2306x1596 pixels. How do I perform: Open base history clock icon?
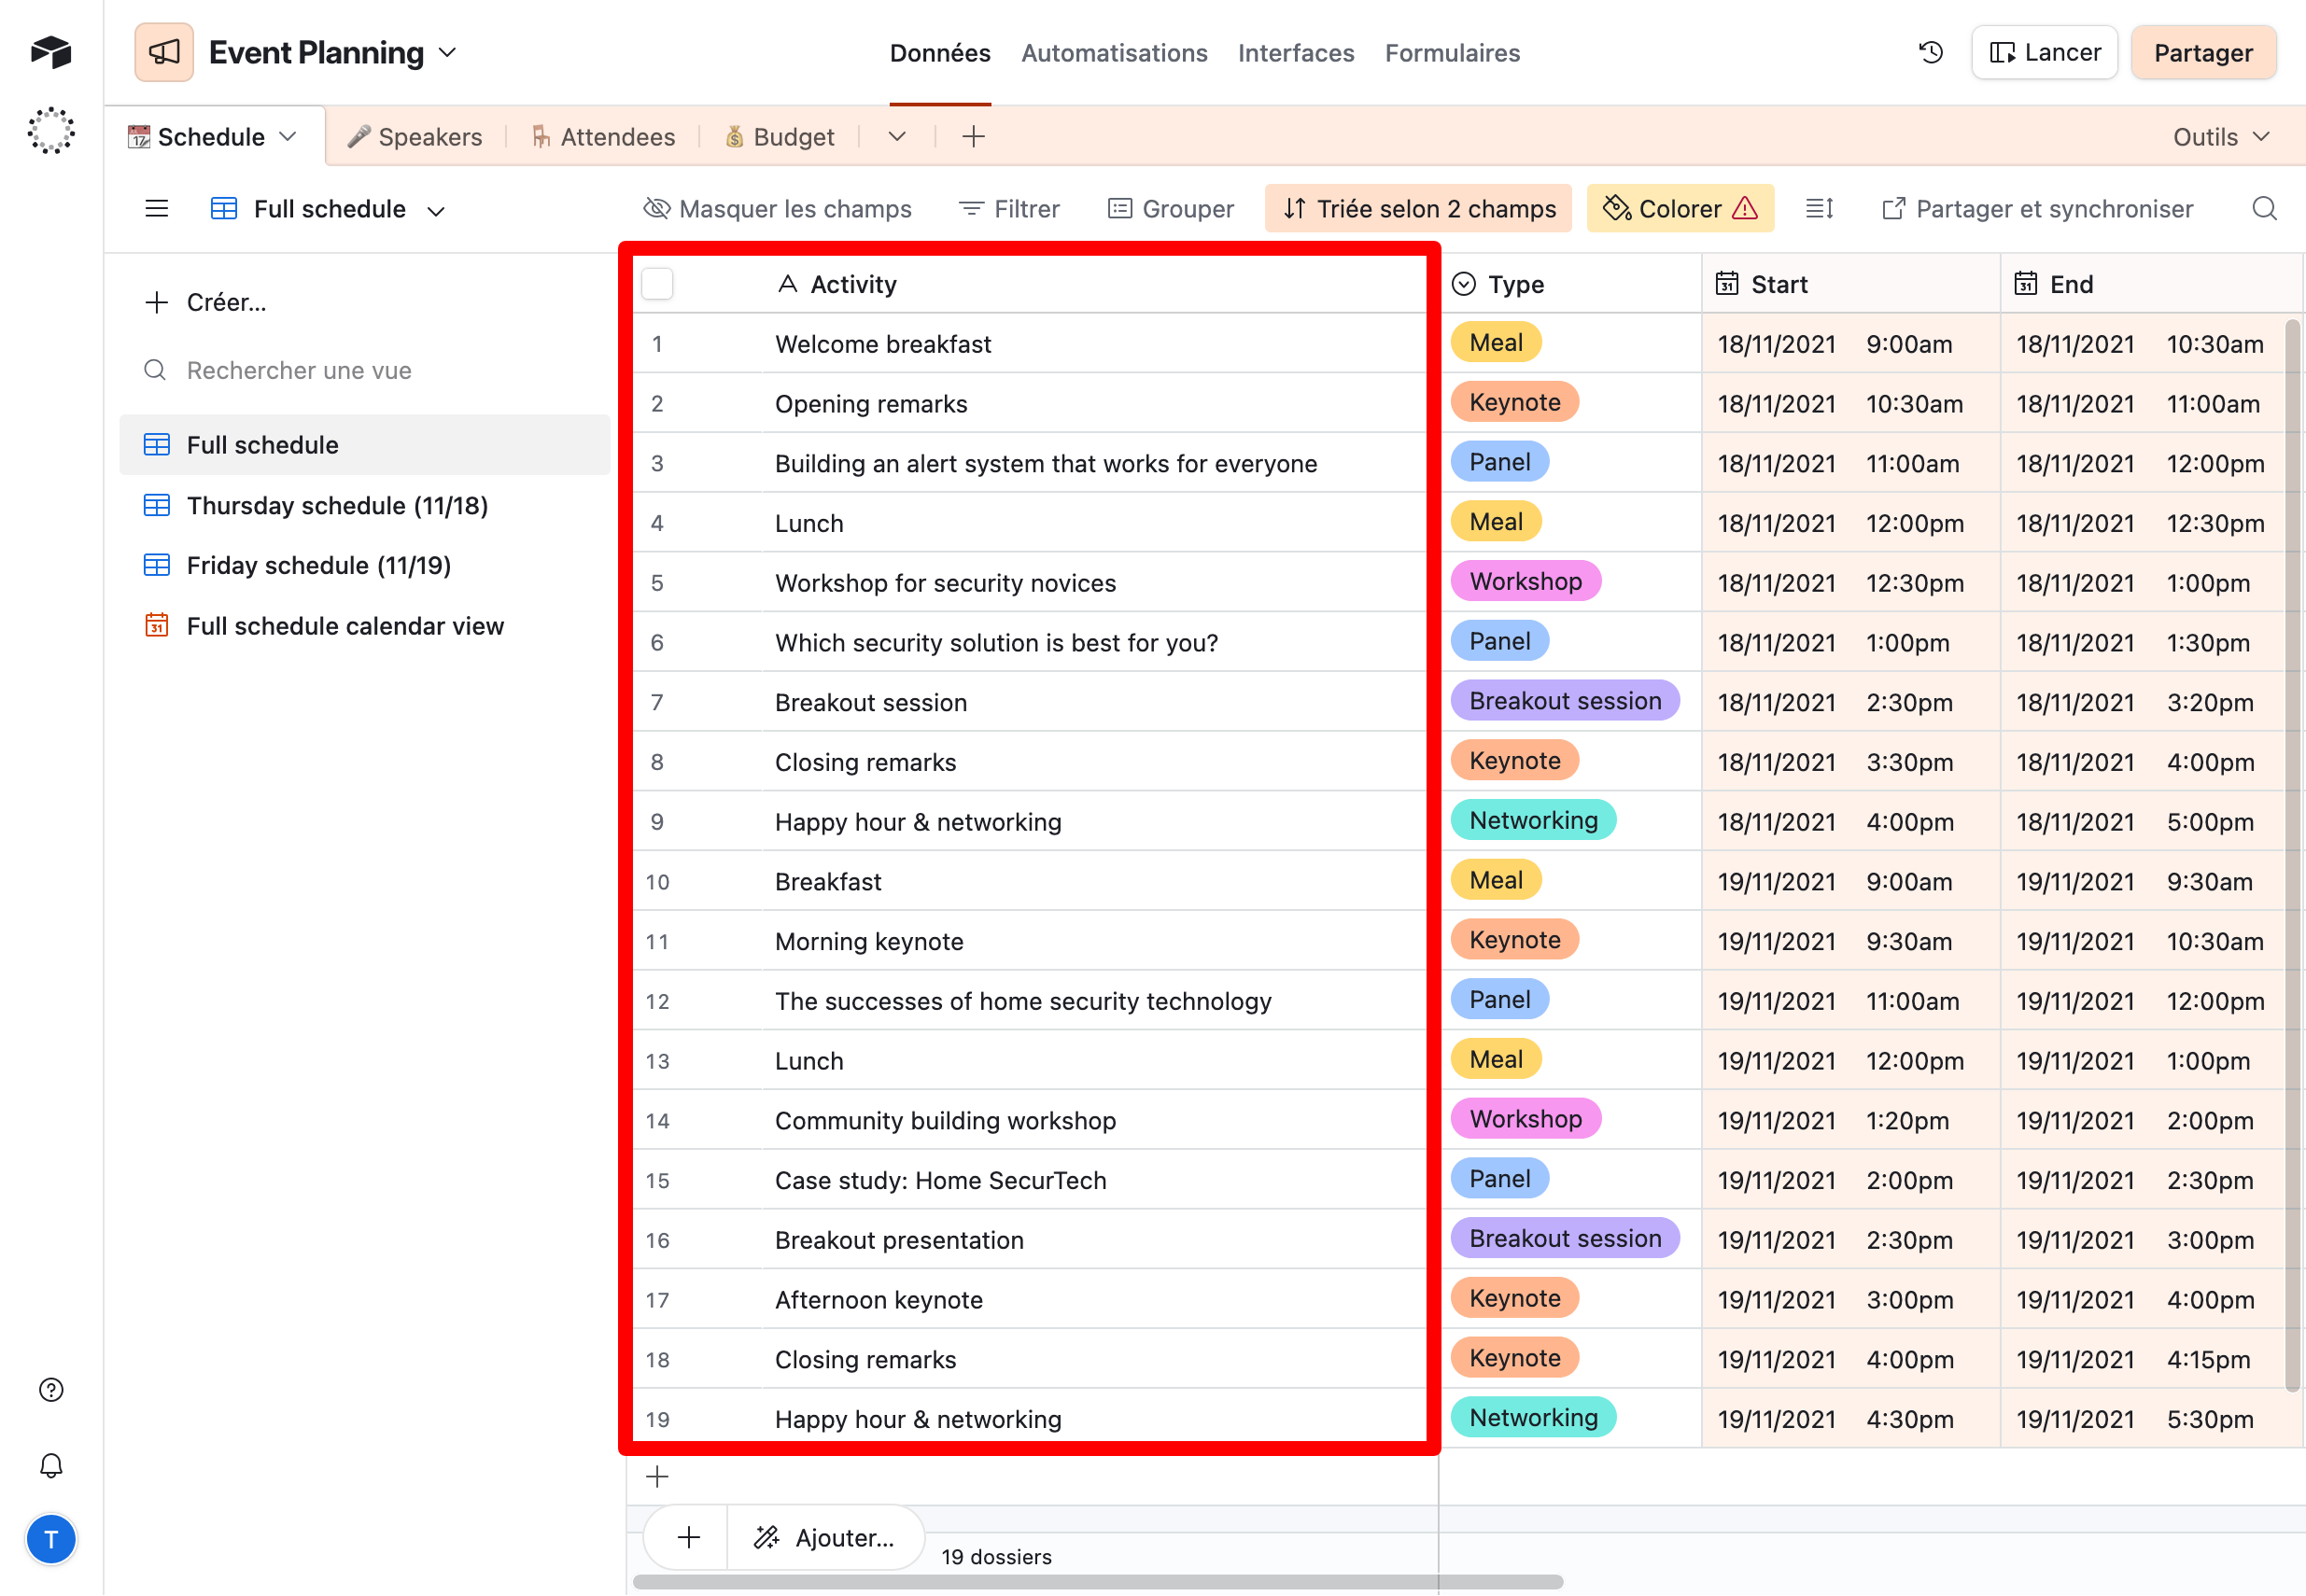pos(1931,53)
